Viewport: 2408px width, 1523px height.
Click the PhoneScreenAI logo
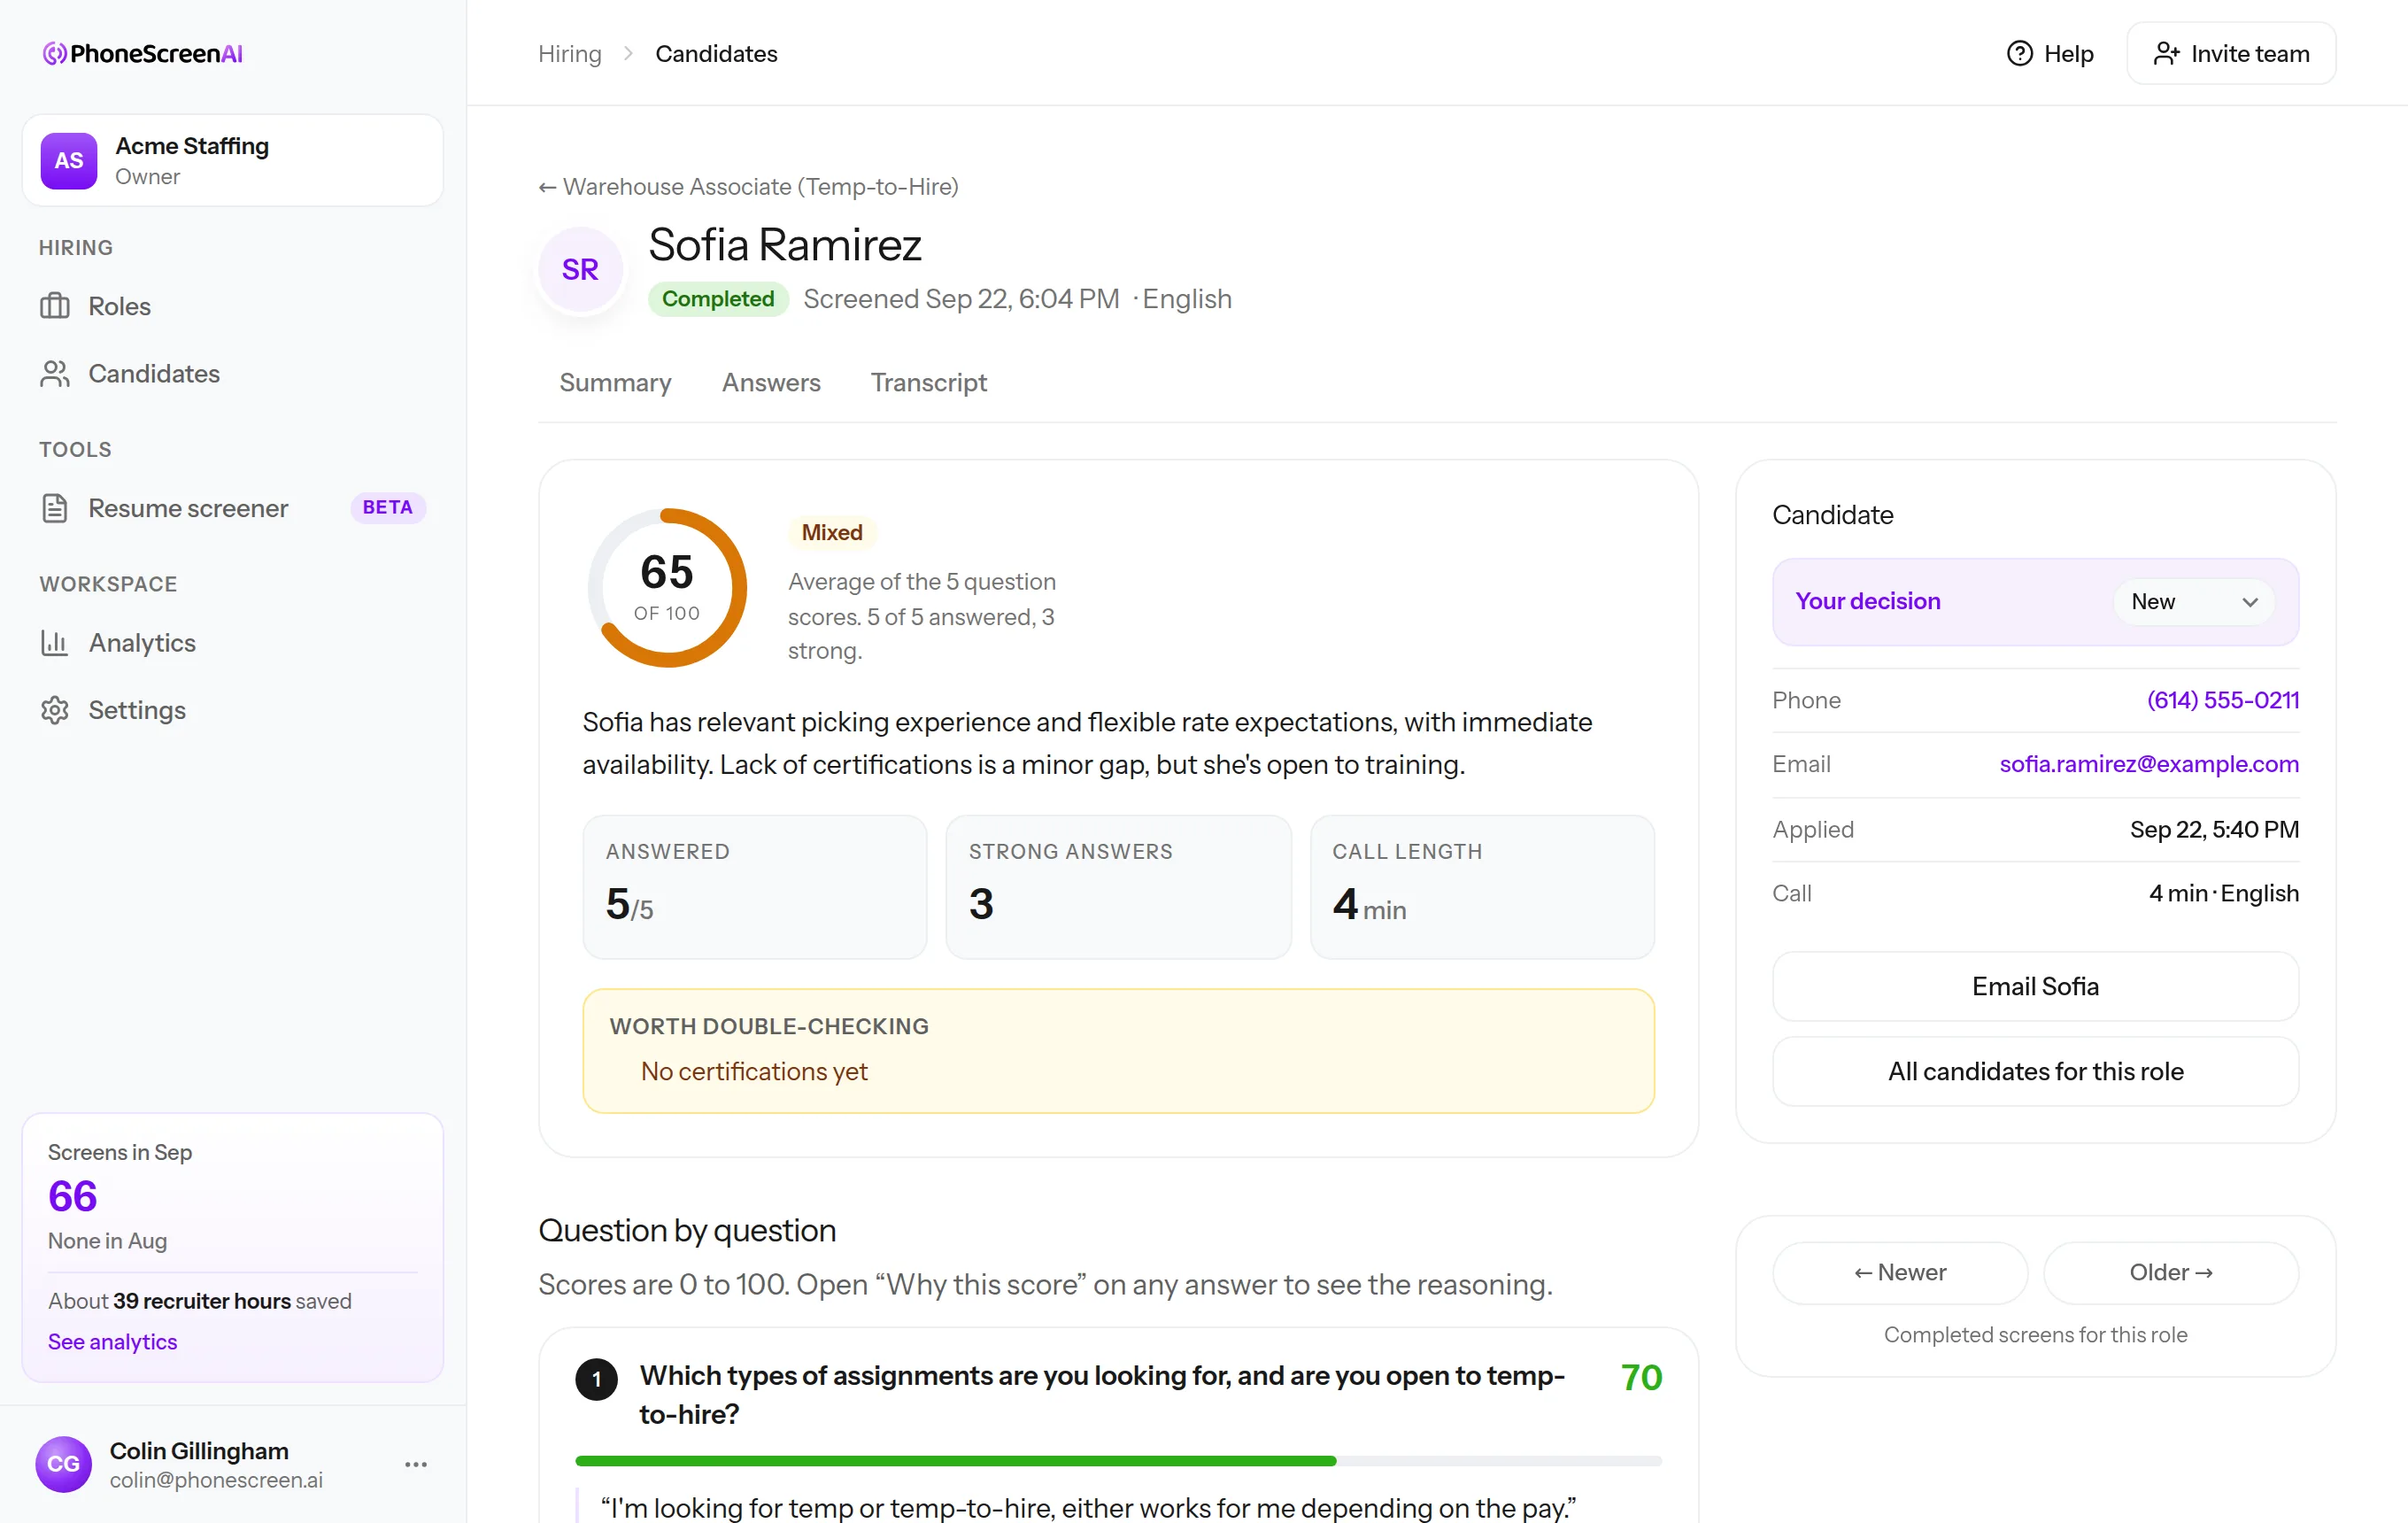(x=143, y=54)
